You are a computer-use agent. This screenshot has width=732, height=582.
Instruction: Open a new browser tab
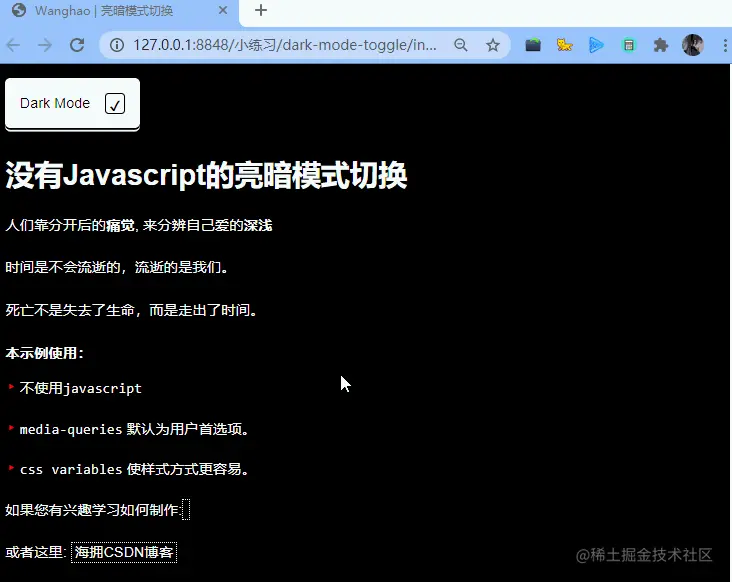(261, 10)
